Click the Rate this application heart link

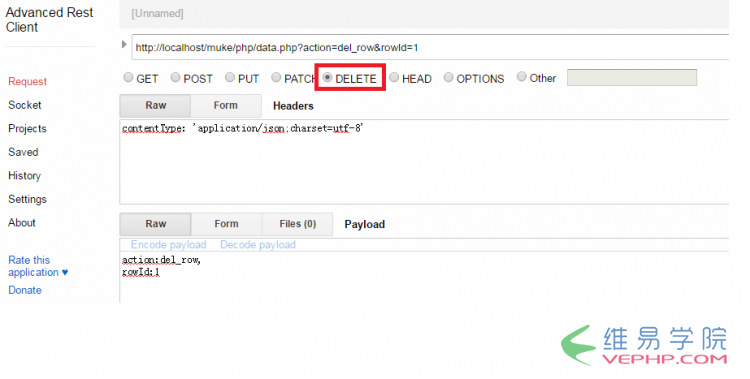(x=38, y=266)
